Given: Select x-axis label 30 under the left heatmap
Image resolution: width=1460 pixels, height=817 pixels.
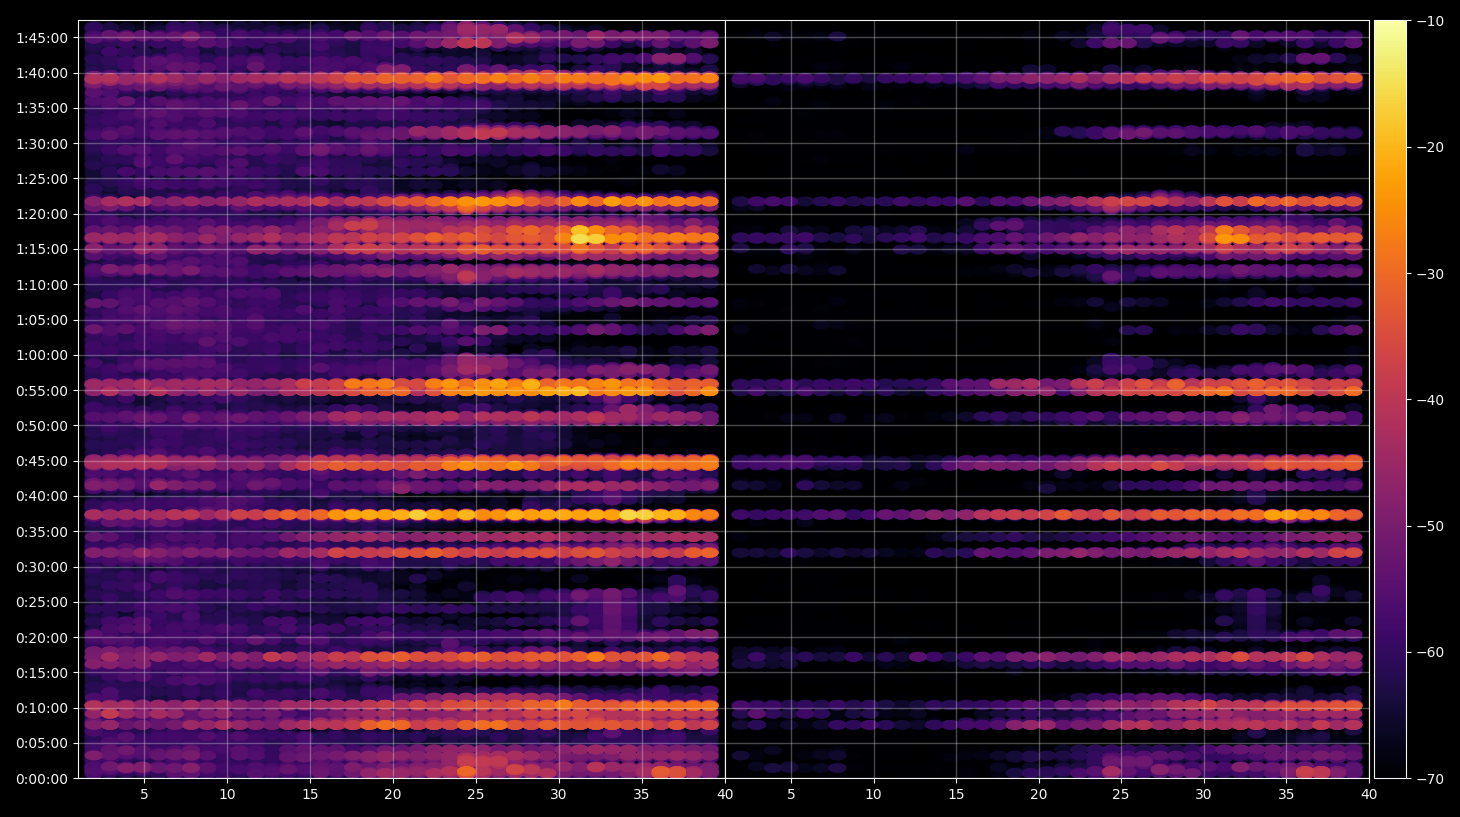Looking at the screenshot, I should coord(558,795).
